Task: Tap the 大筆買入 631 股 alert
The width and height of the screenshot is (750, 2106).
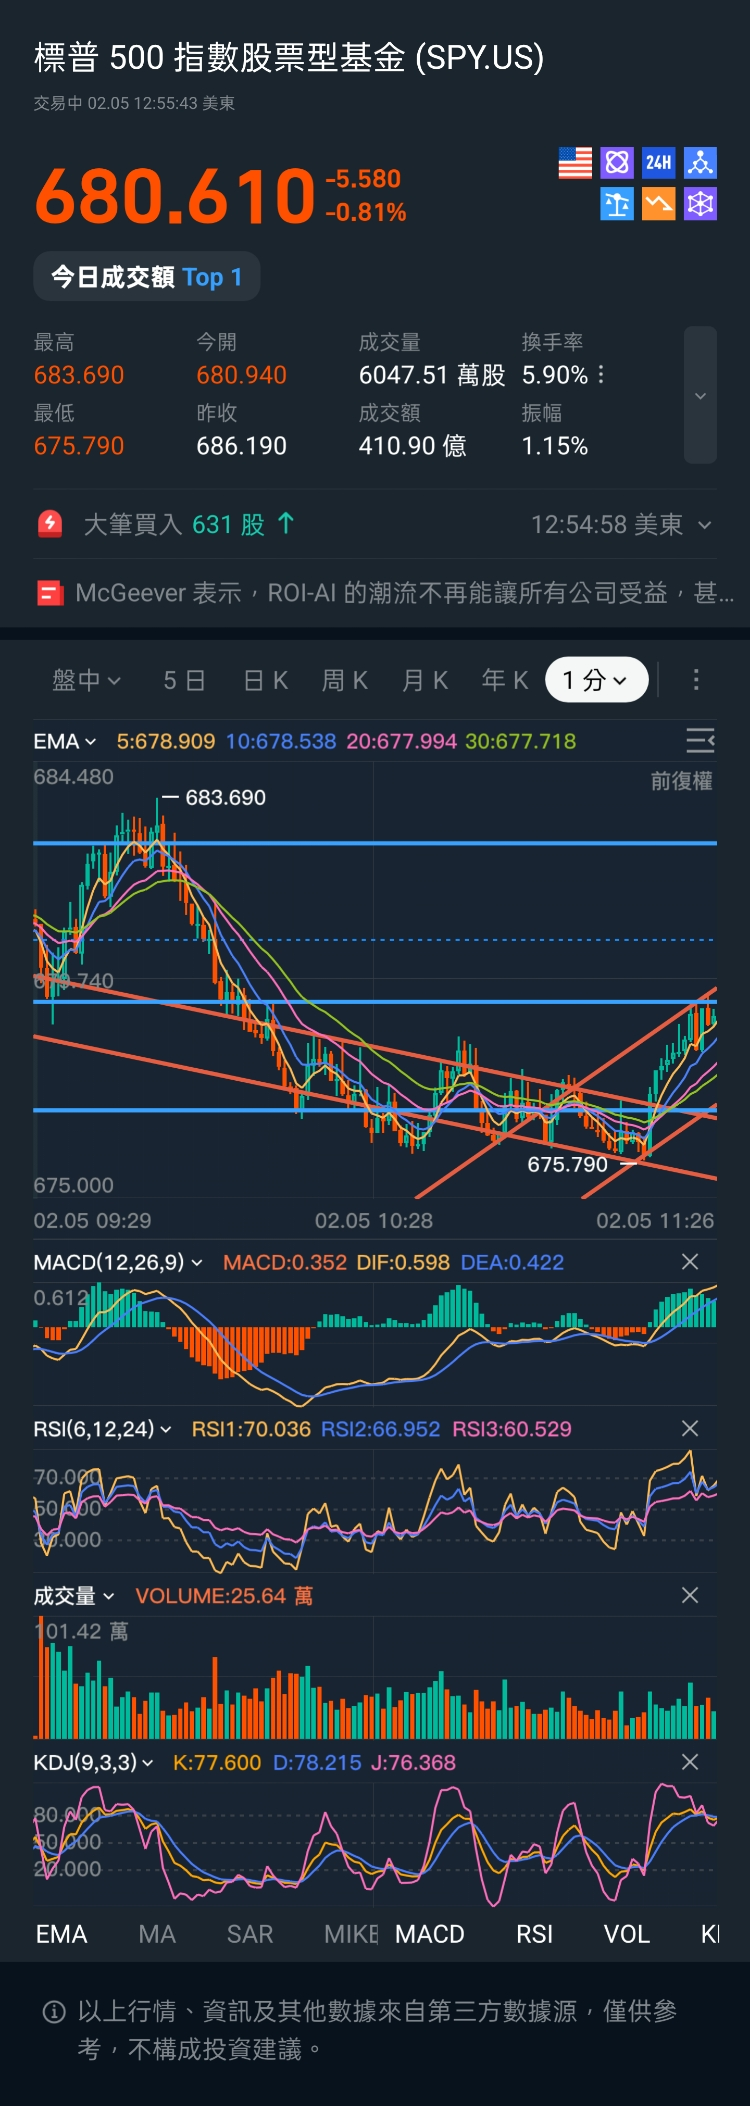Action: [189, 524]
